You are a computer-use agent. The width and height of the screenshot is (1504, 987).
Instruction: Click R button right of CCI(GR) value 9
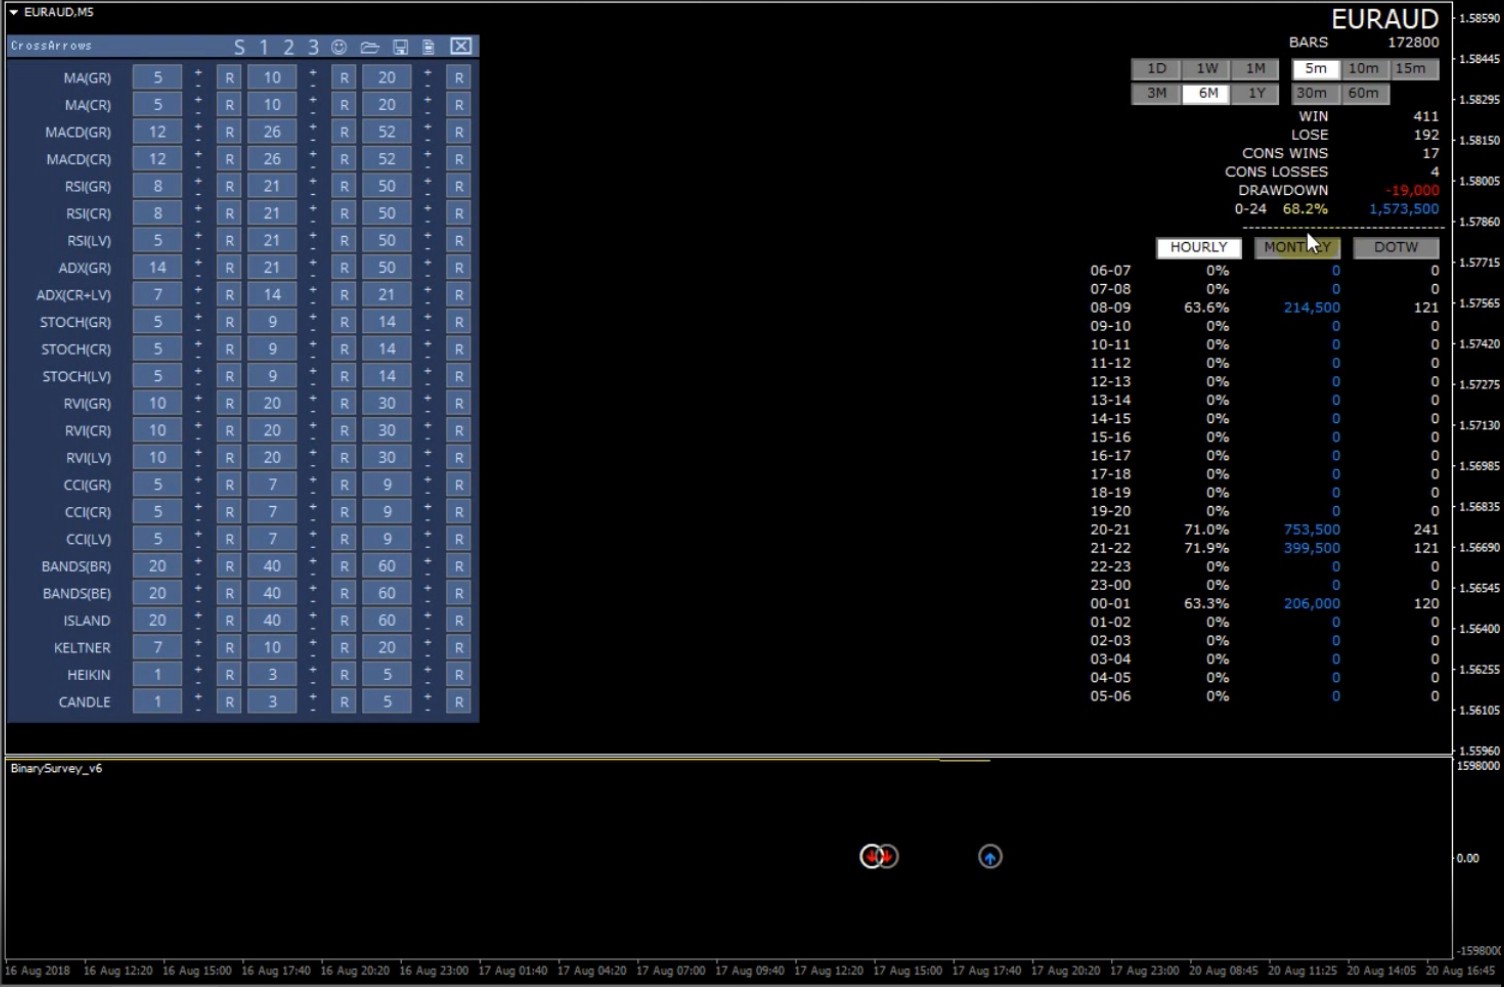click(459, 485)
